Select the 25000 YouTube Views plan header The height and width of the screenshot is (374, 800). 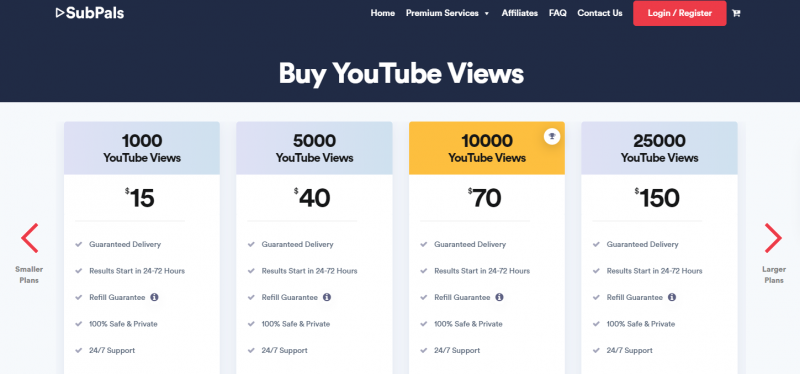(659, 148)
